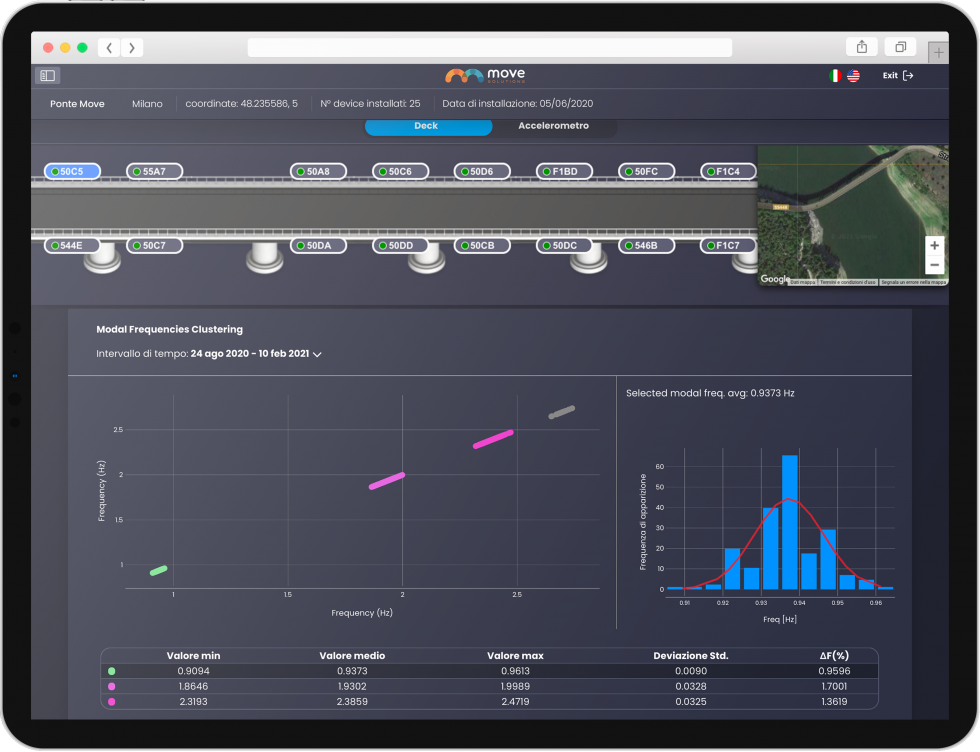Viewport: 980px width, 752px height.
Task: Go back with browser back arrow
Action: [x=109, y=48]
